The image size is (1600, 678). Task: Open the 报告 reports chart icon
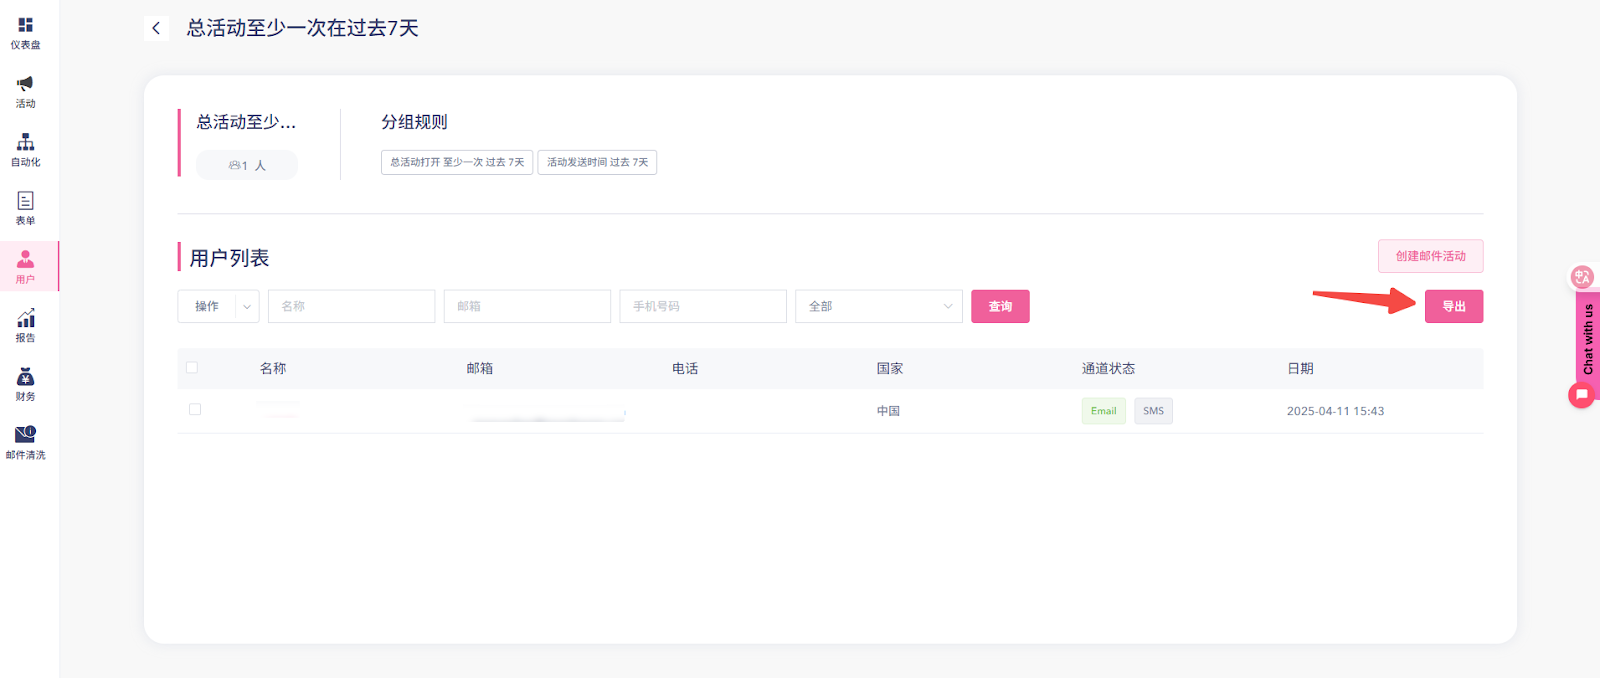point(25,319)
